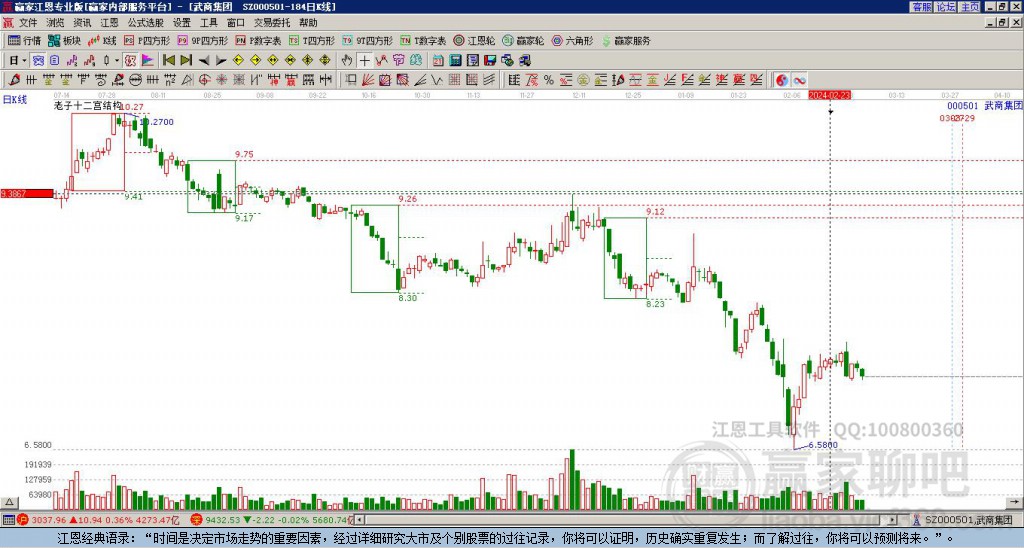Select the percent % retracement tool
Screen dimensions: 1024x548
(x=549, y=80)
